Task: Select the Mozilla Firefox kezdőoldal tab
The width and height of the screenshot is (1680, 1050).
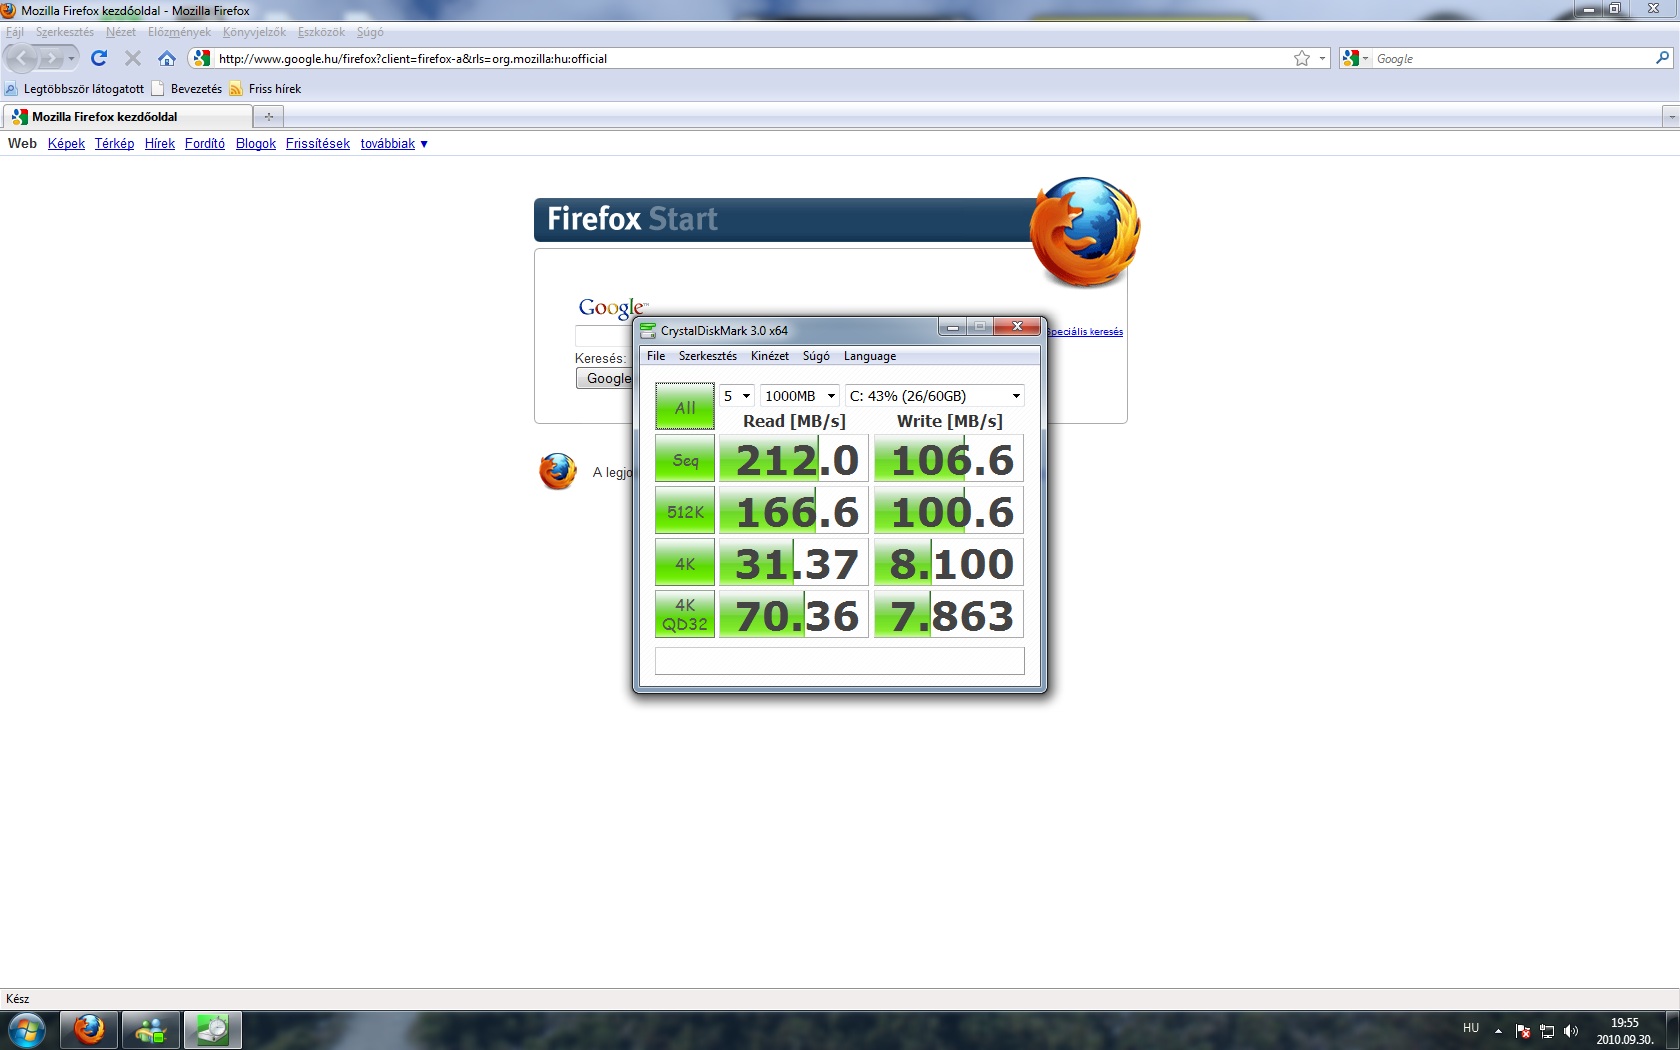Action: 127,117
